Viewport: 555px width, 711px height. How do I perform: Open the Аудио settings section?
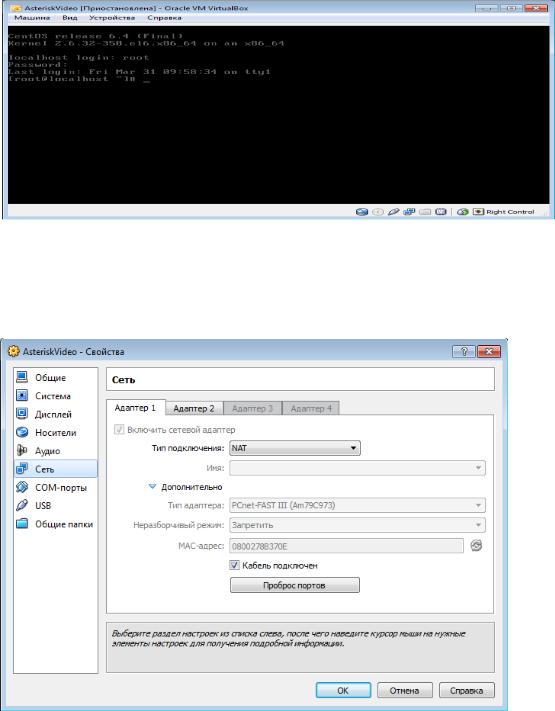[x=56, y=451]
